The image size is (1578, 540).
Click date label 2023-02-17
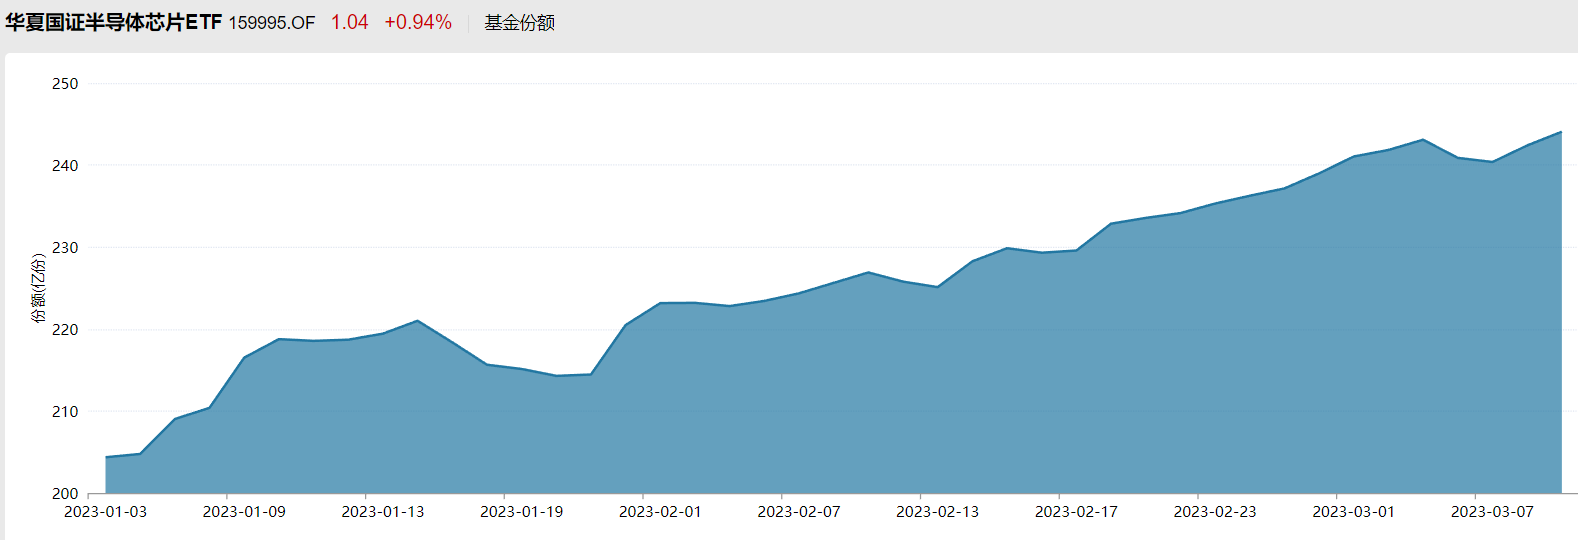(x=1076, y=512)
